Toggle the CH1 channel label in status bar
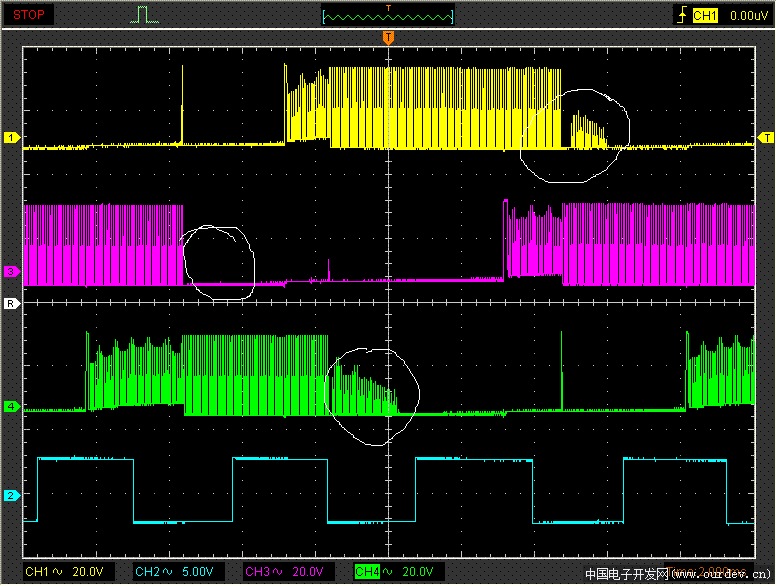 [37, 571]
